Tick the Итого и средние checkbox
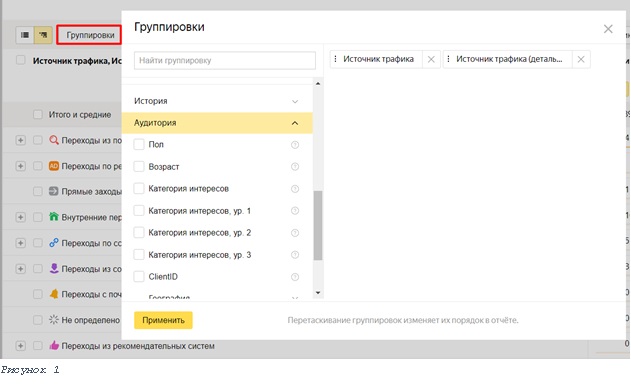The height and width of the screenshot is (392, 631). (38, 115)
